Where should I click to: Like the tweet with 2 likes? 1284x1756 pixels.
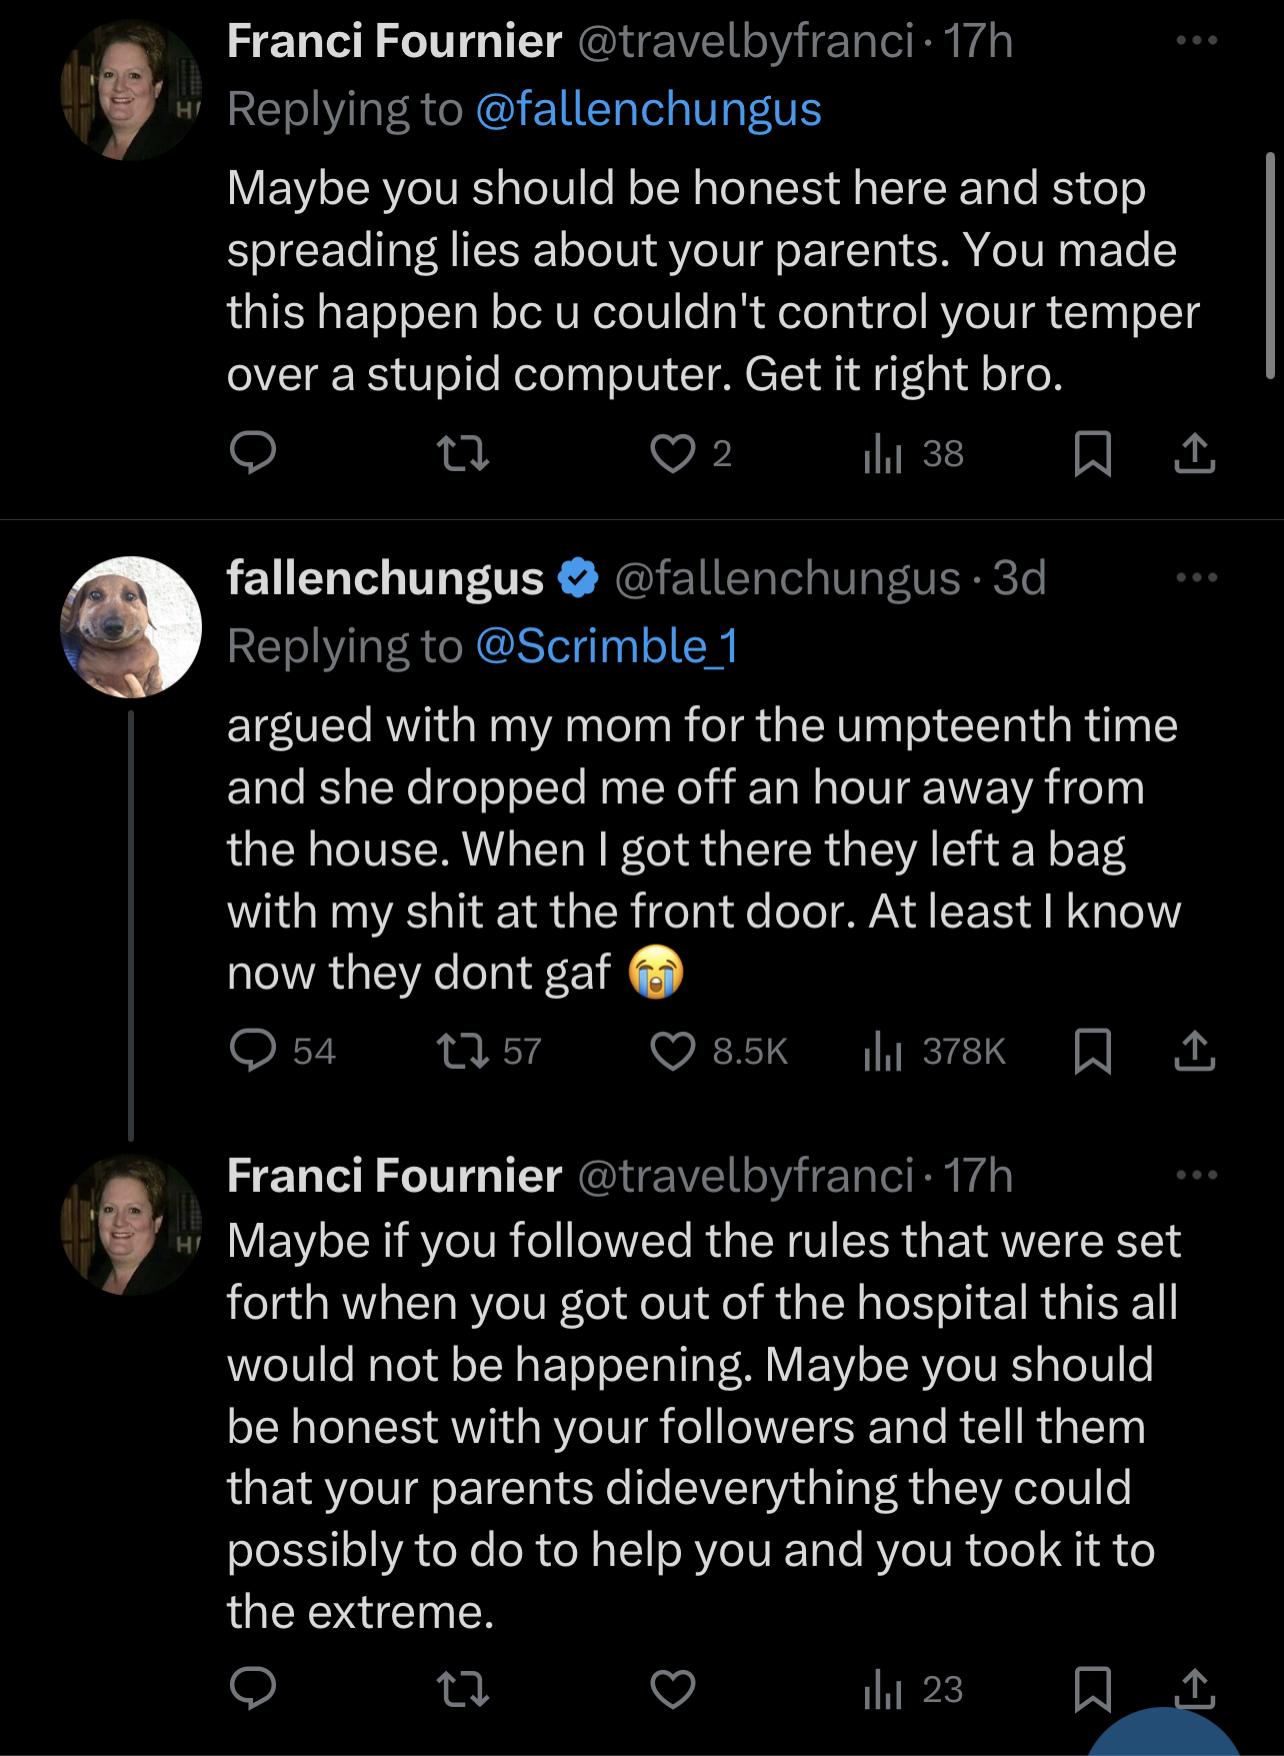coord(671,456)
